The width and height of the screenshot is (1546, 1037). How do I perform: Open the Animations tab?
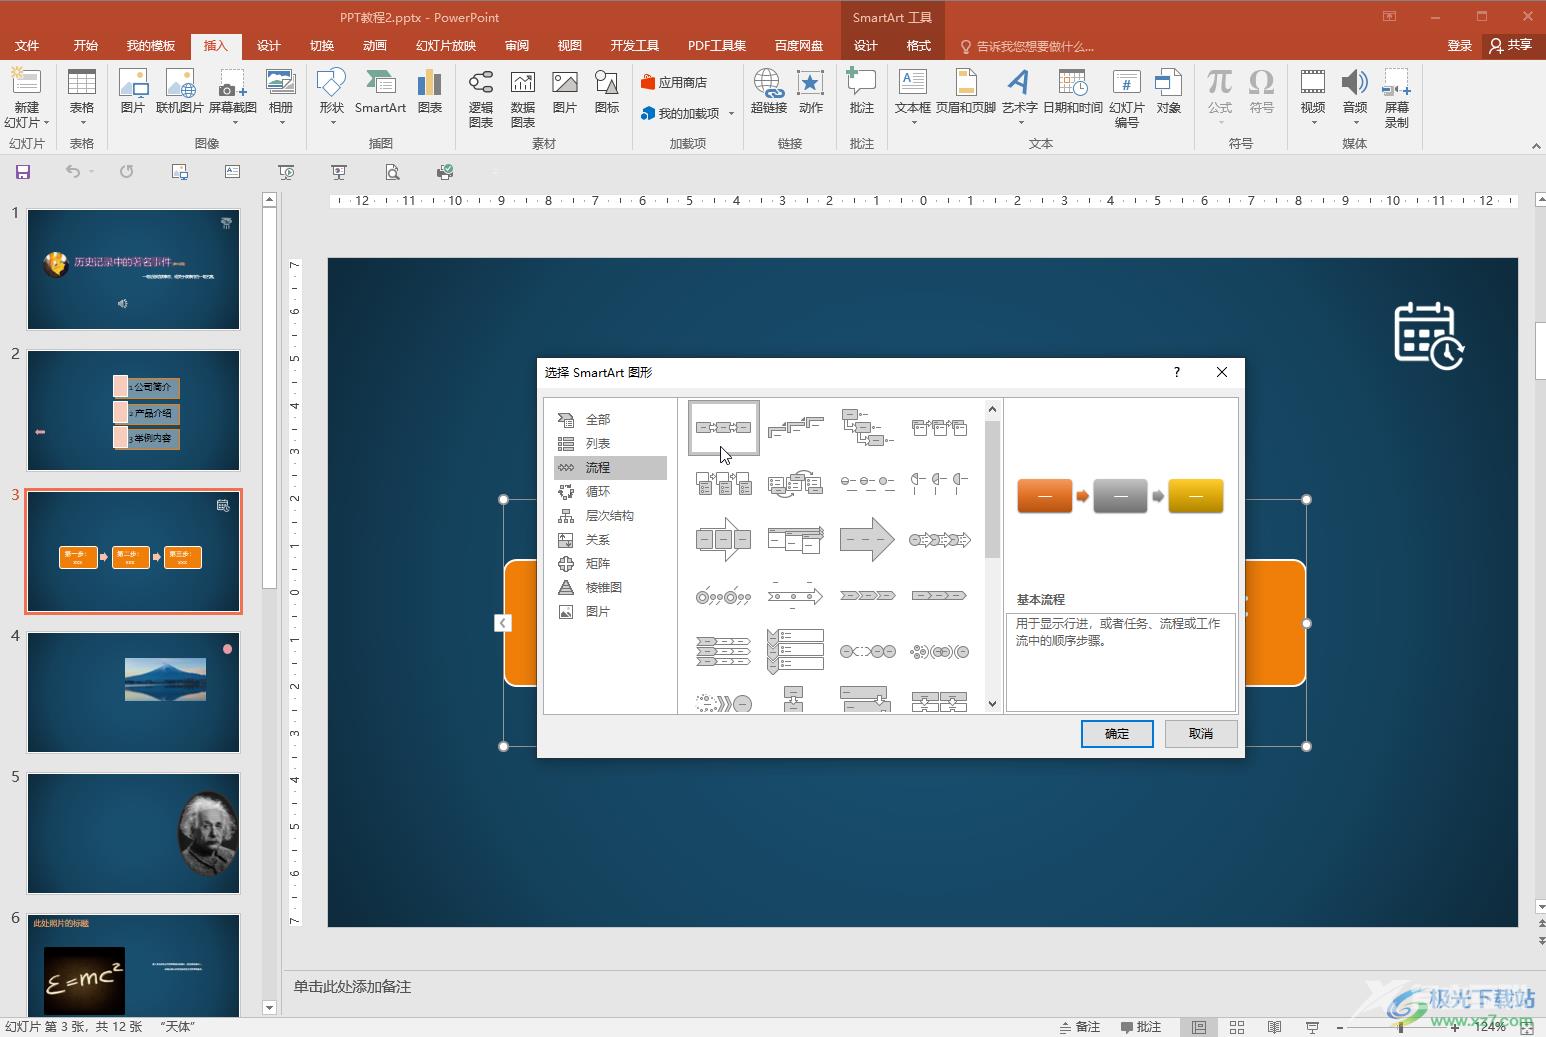pos(375,45)
